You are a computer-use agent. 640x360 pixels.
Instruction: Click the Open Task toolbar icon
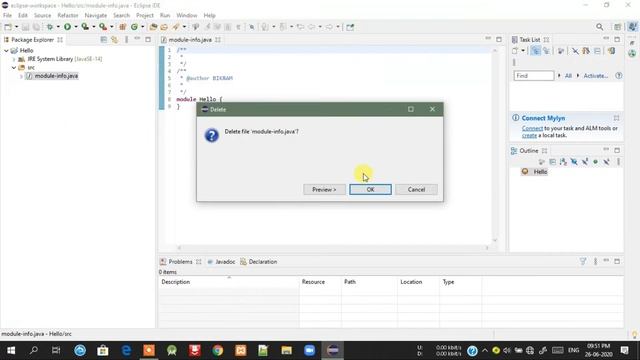point(164,27)
